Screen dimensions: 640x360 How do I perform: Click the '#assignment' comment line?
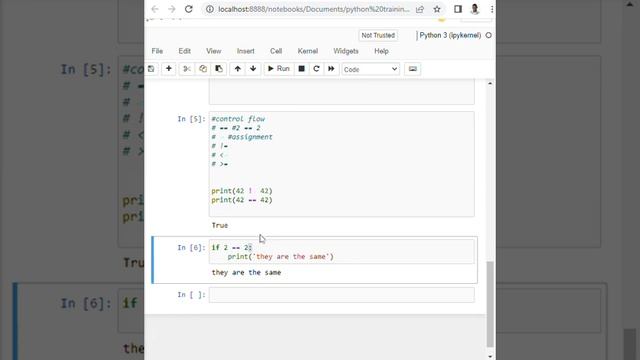coord(250,137)
